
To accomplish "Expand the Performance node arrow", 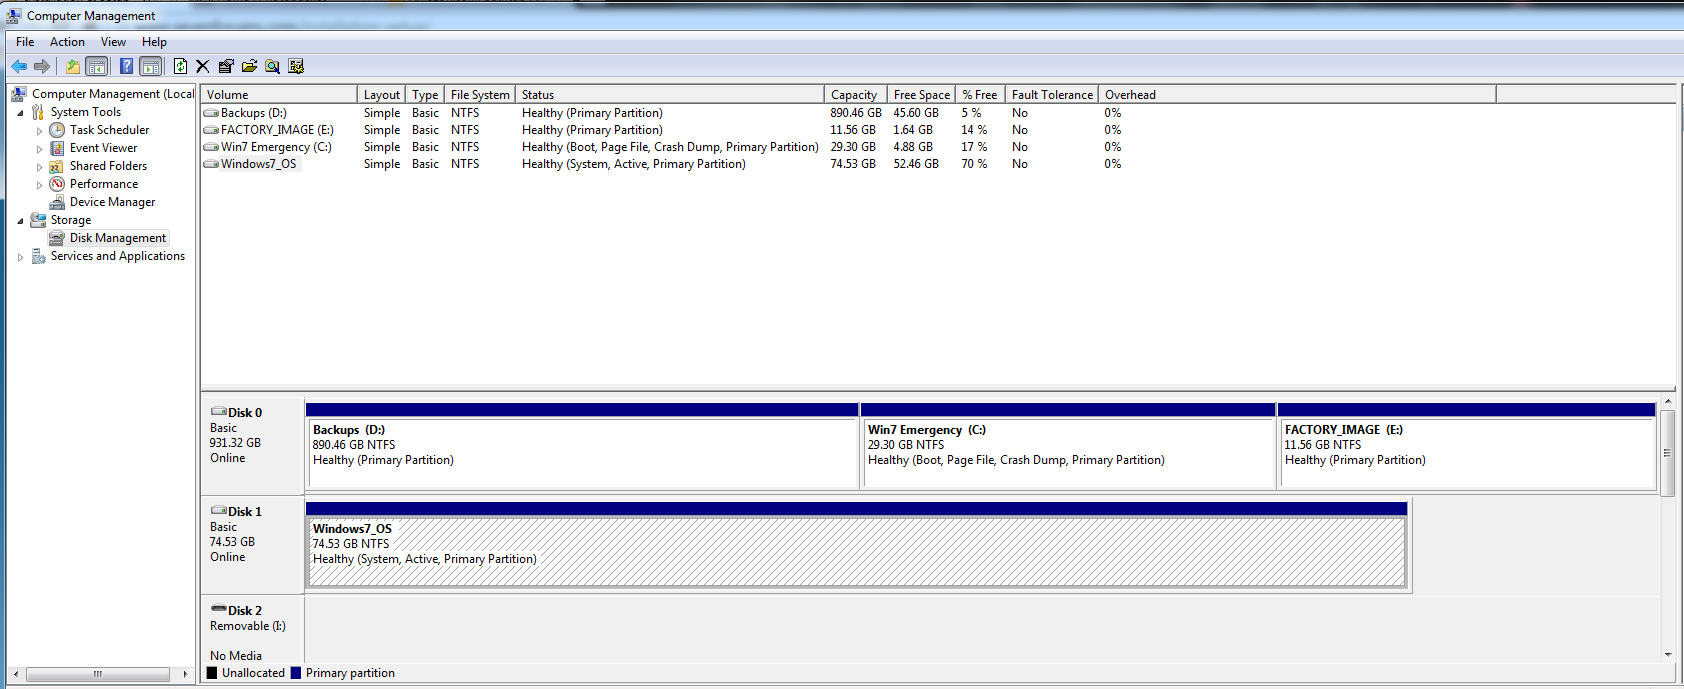I will pos(39,185).
